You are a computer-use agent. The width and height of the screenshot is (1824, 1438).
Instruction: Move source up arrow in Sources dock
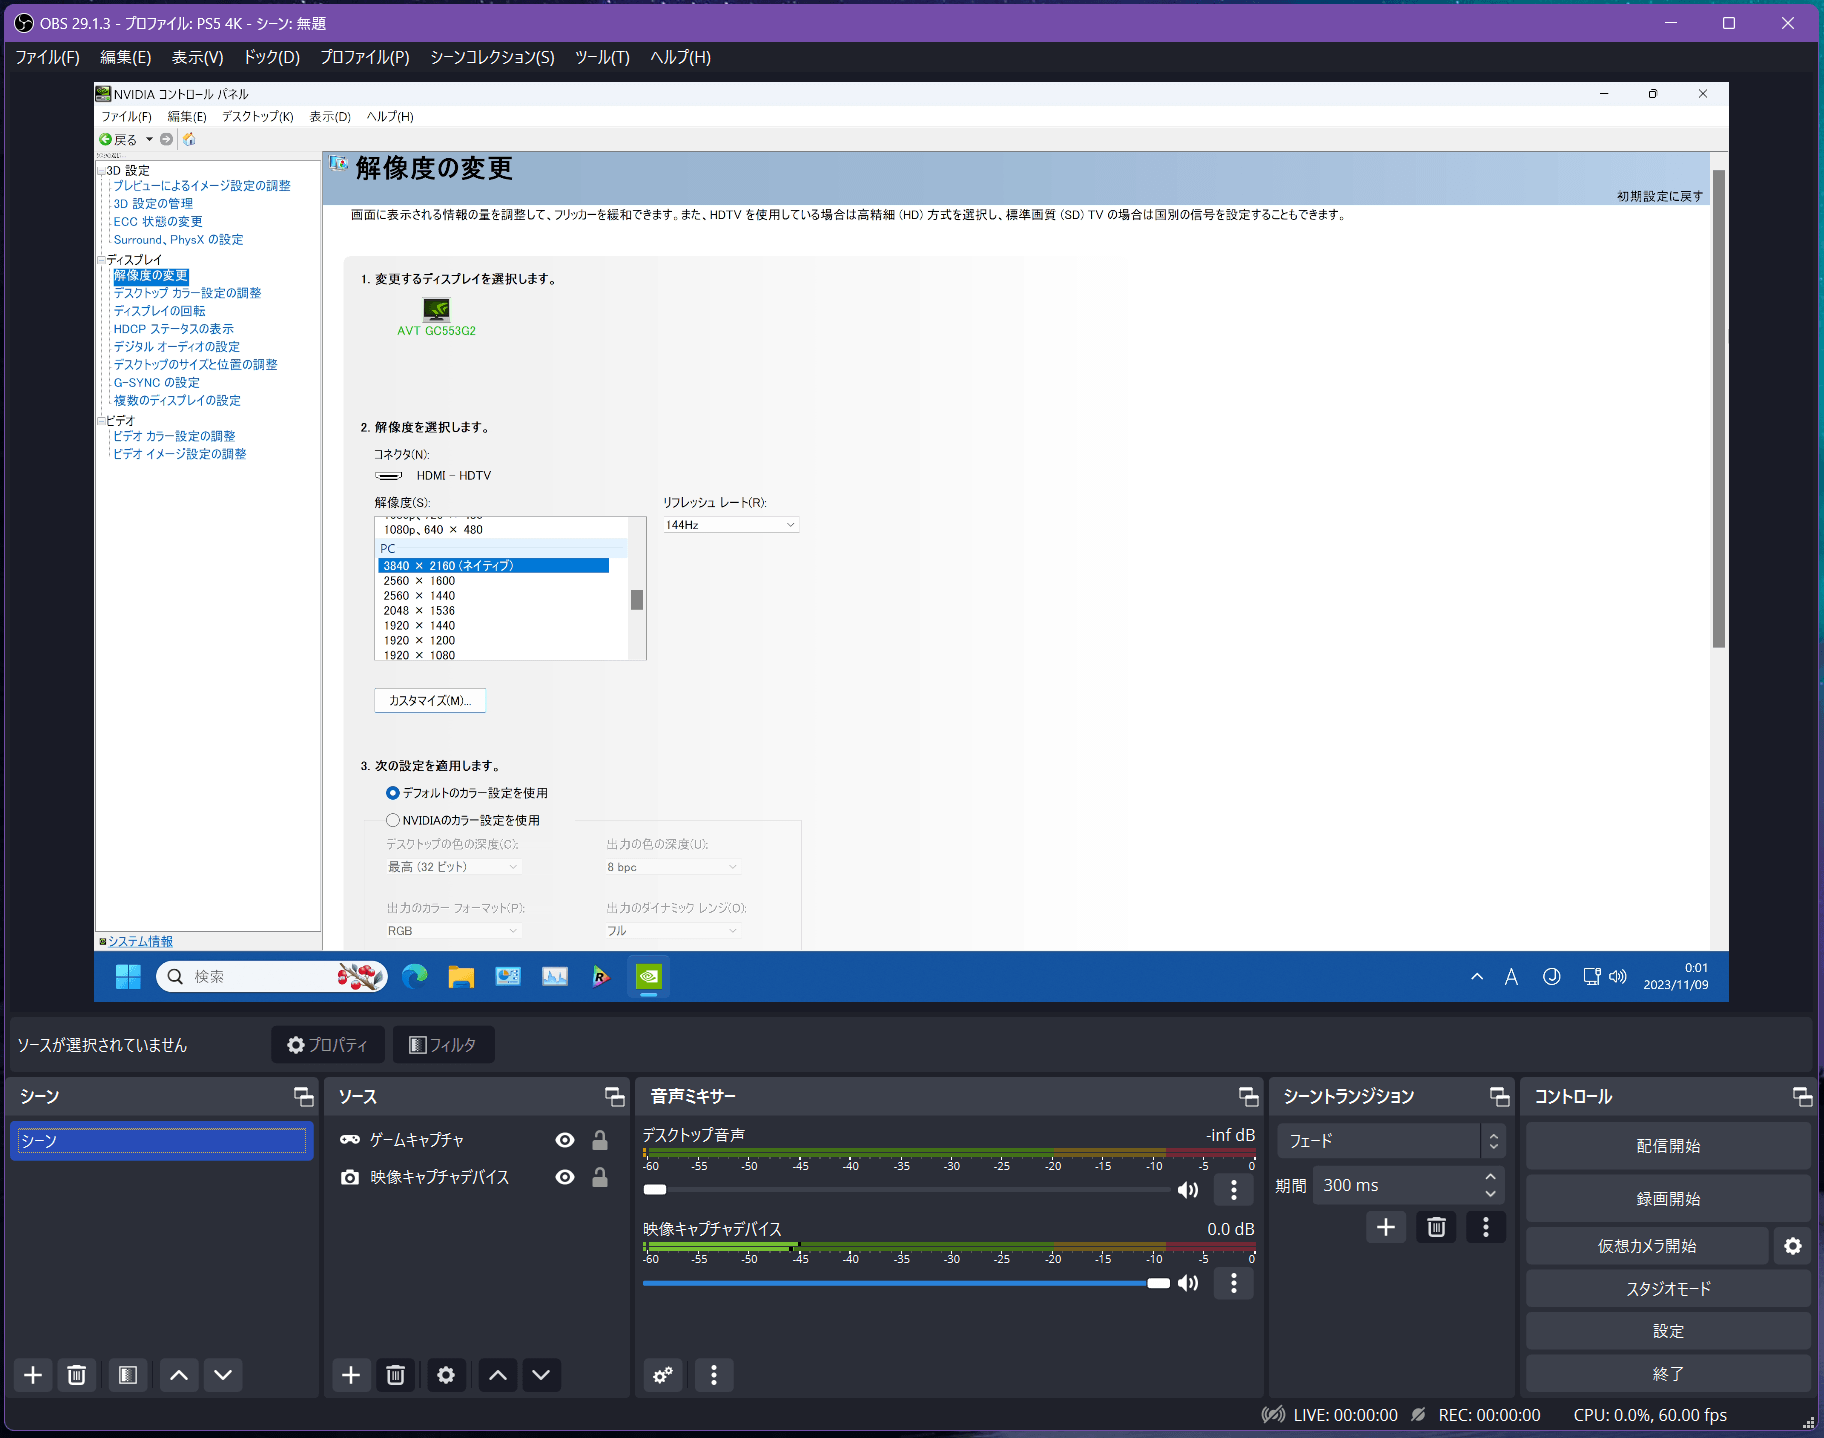(498, 1375)
